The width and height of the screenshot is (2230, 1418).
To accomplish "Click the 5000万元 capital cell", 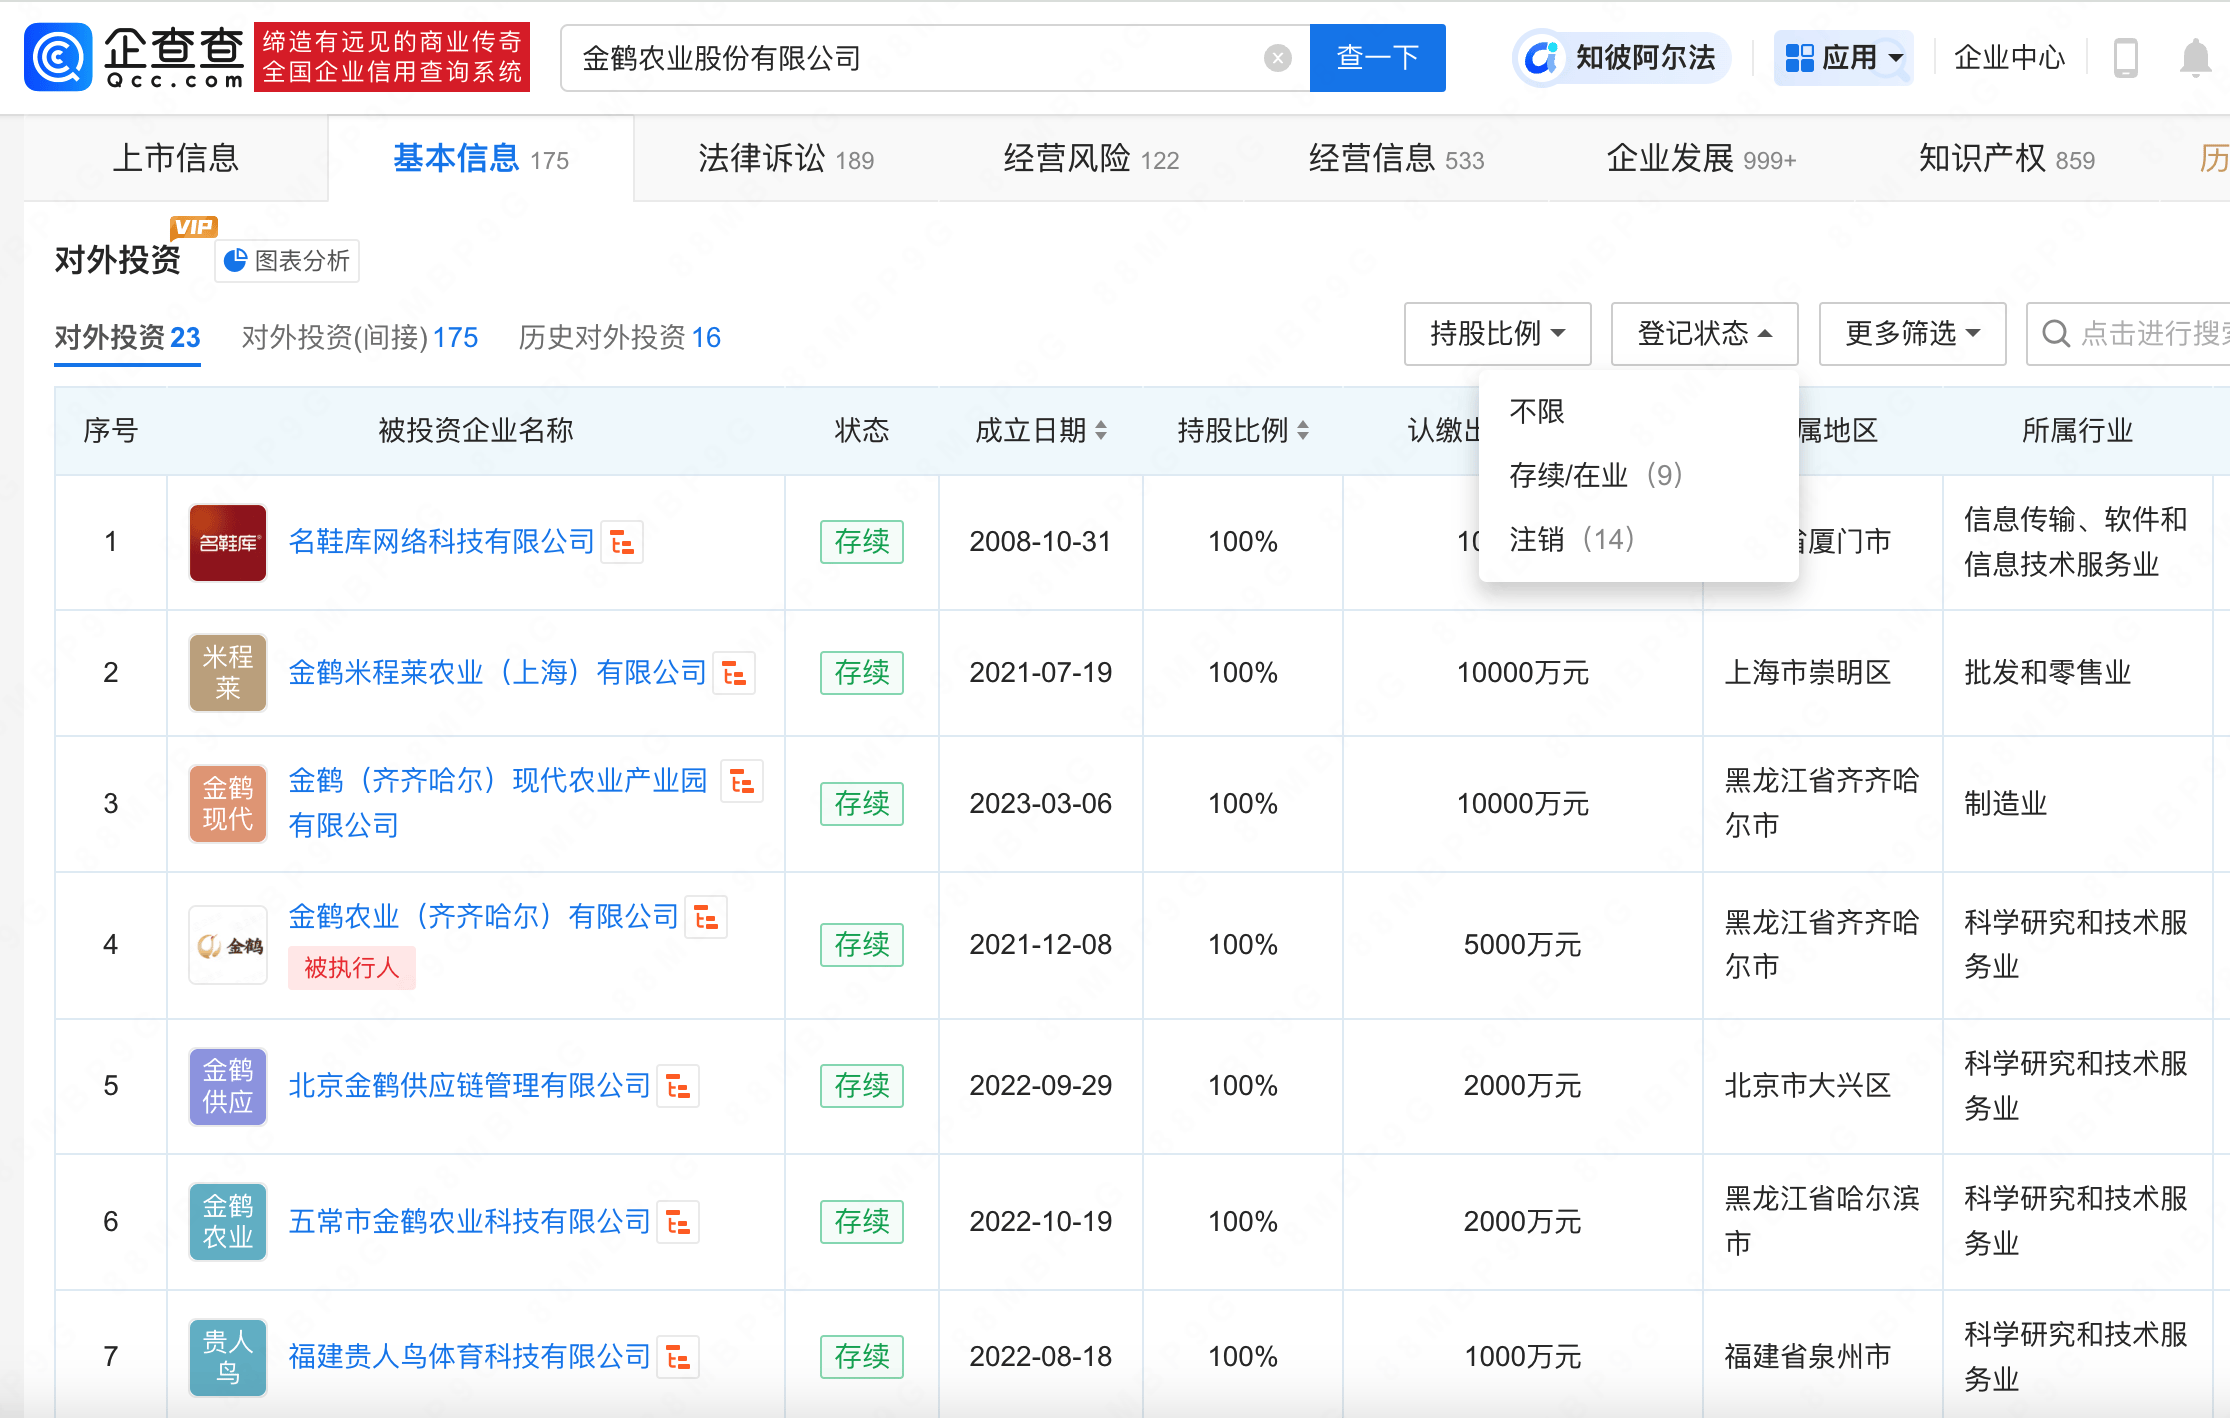I will click(1522, 945).
